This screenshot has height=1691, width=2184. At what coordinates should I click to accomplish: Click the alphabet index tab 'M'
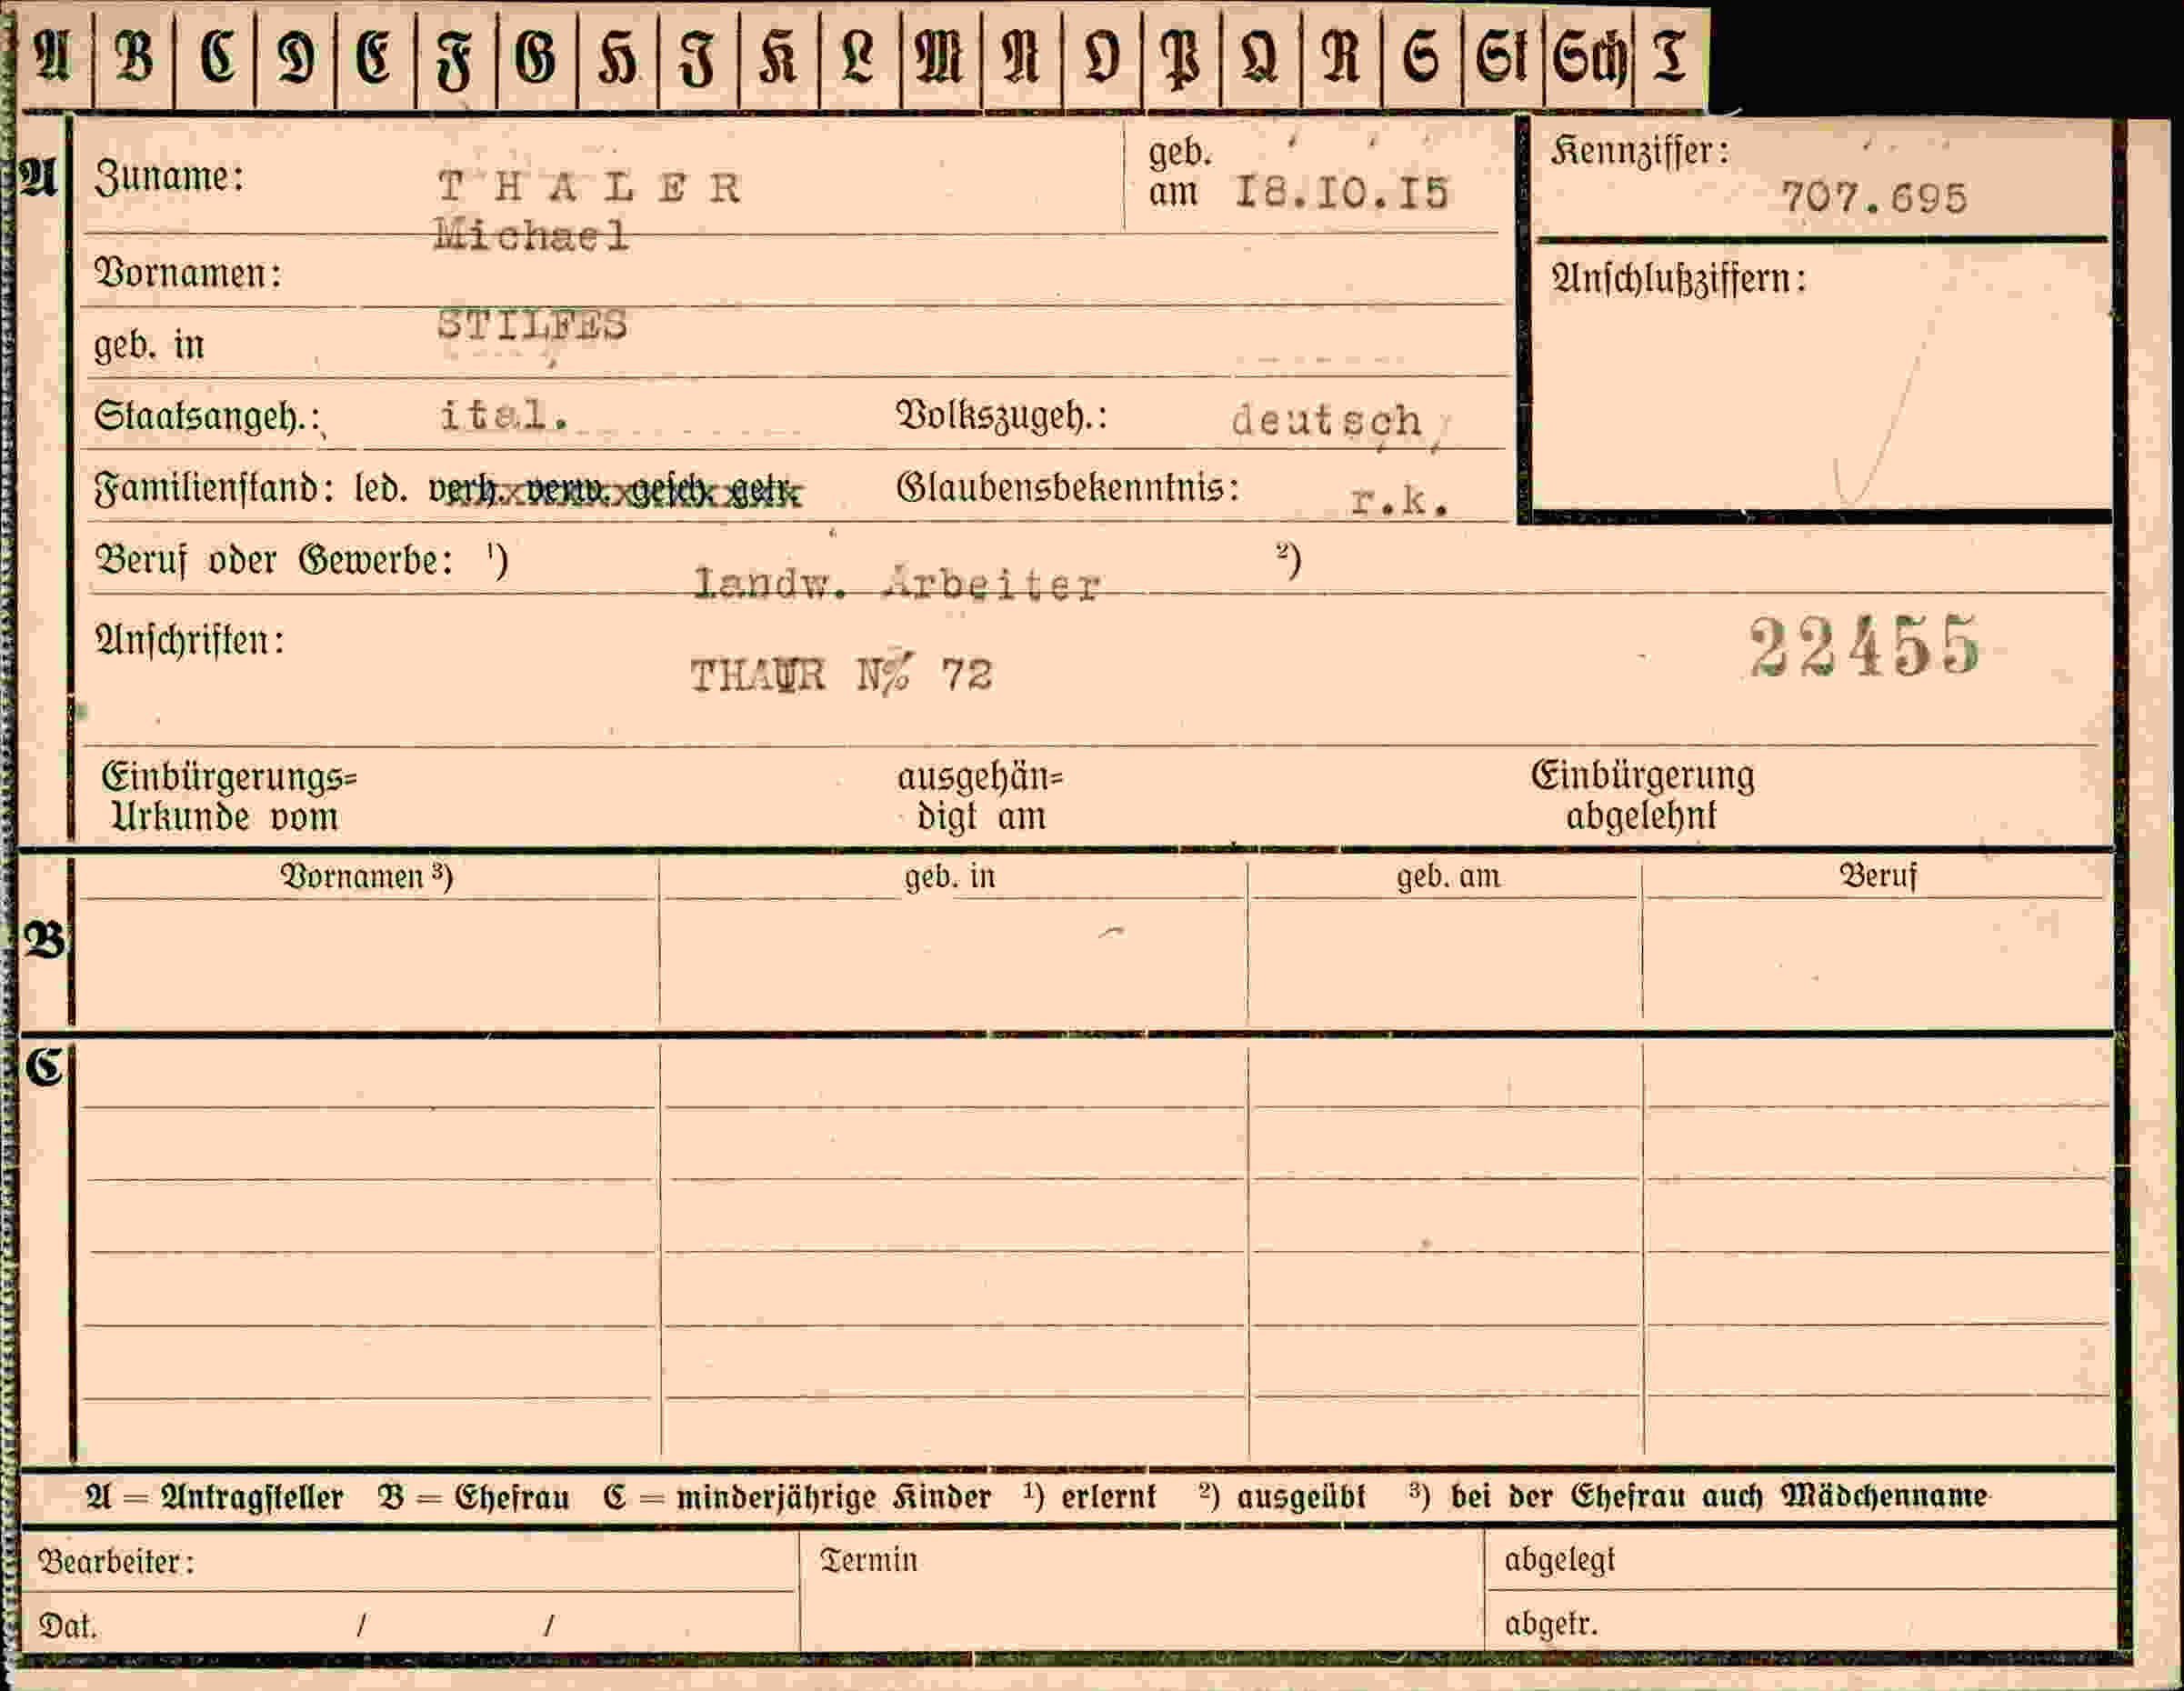pyautogui.click(x=940, y=58)
